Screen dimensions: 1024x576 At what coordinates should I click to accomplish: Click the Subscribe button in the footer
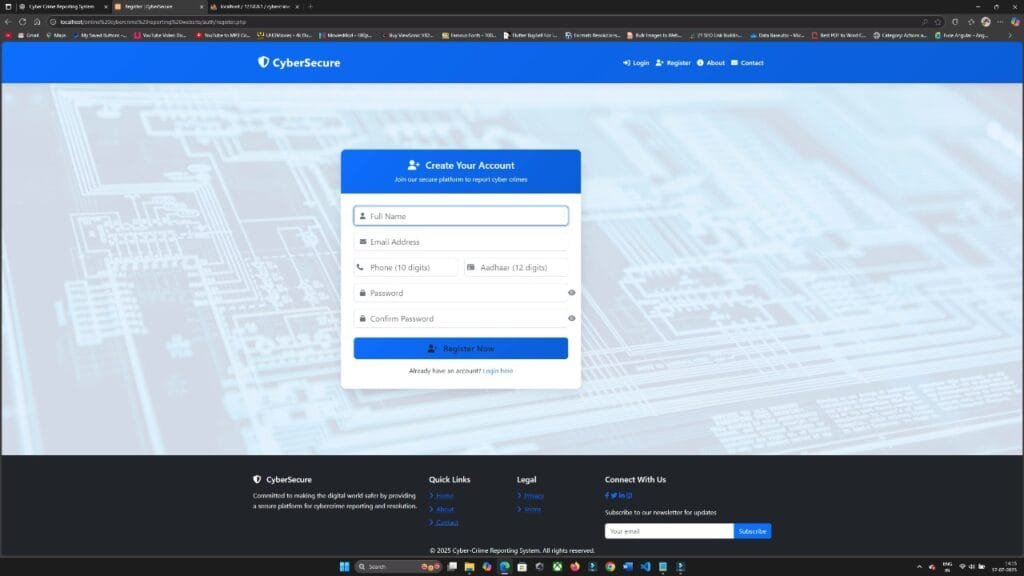[751, 531]
